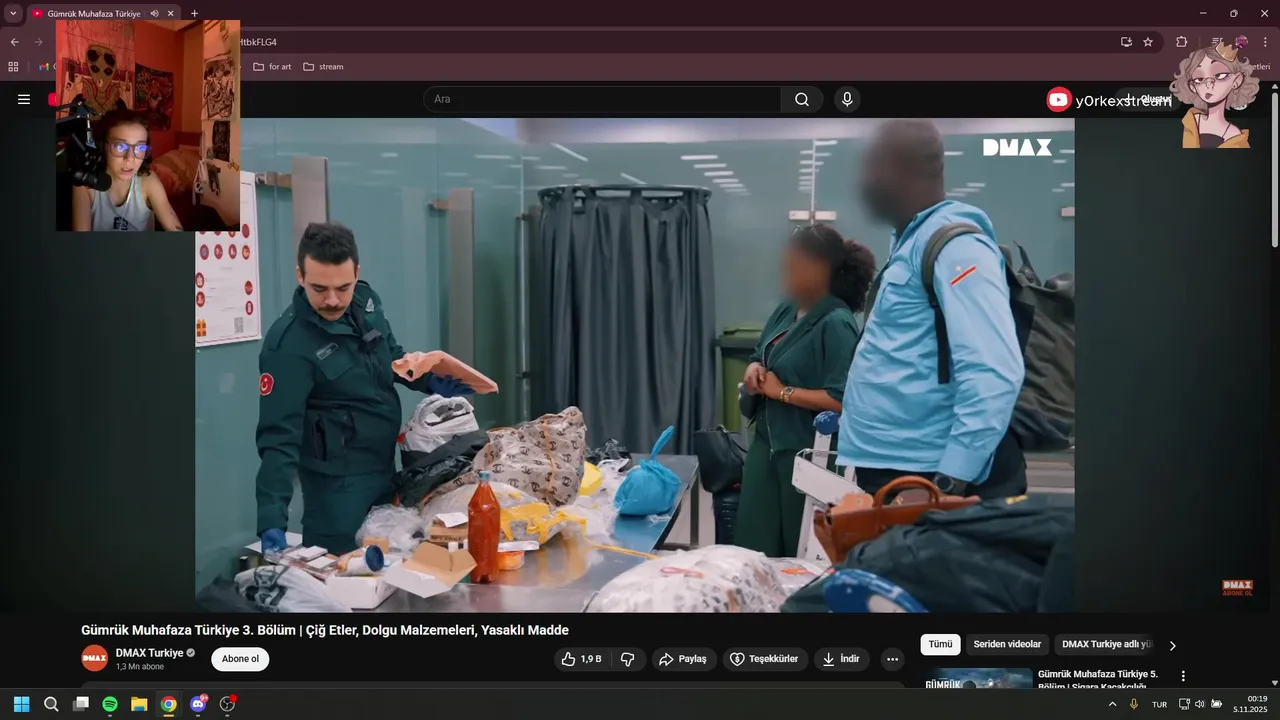Click the system tray microphone icon
The width and height of the screenshot is (1280, 720).
click(1134, 704)
